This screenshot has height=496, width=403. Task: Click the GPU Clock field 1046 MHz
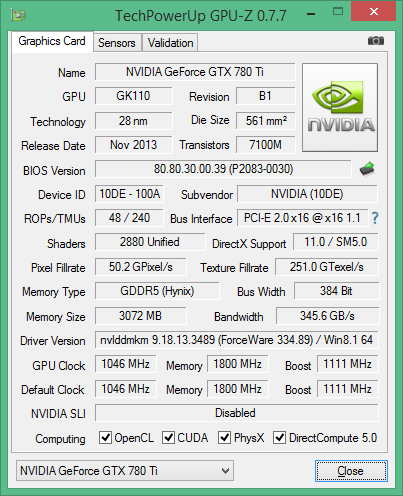[126, 364]
